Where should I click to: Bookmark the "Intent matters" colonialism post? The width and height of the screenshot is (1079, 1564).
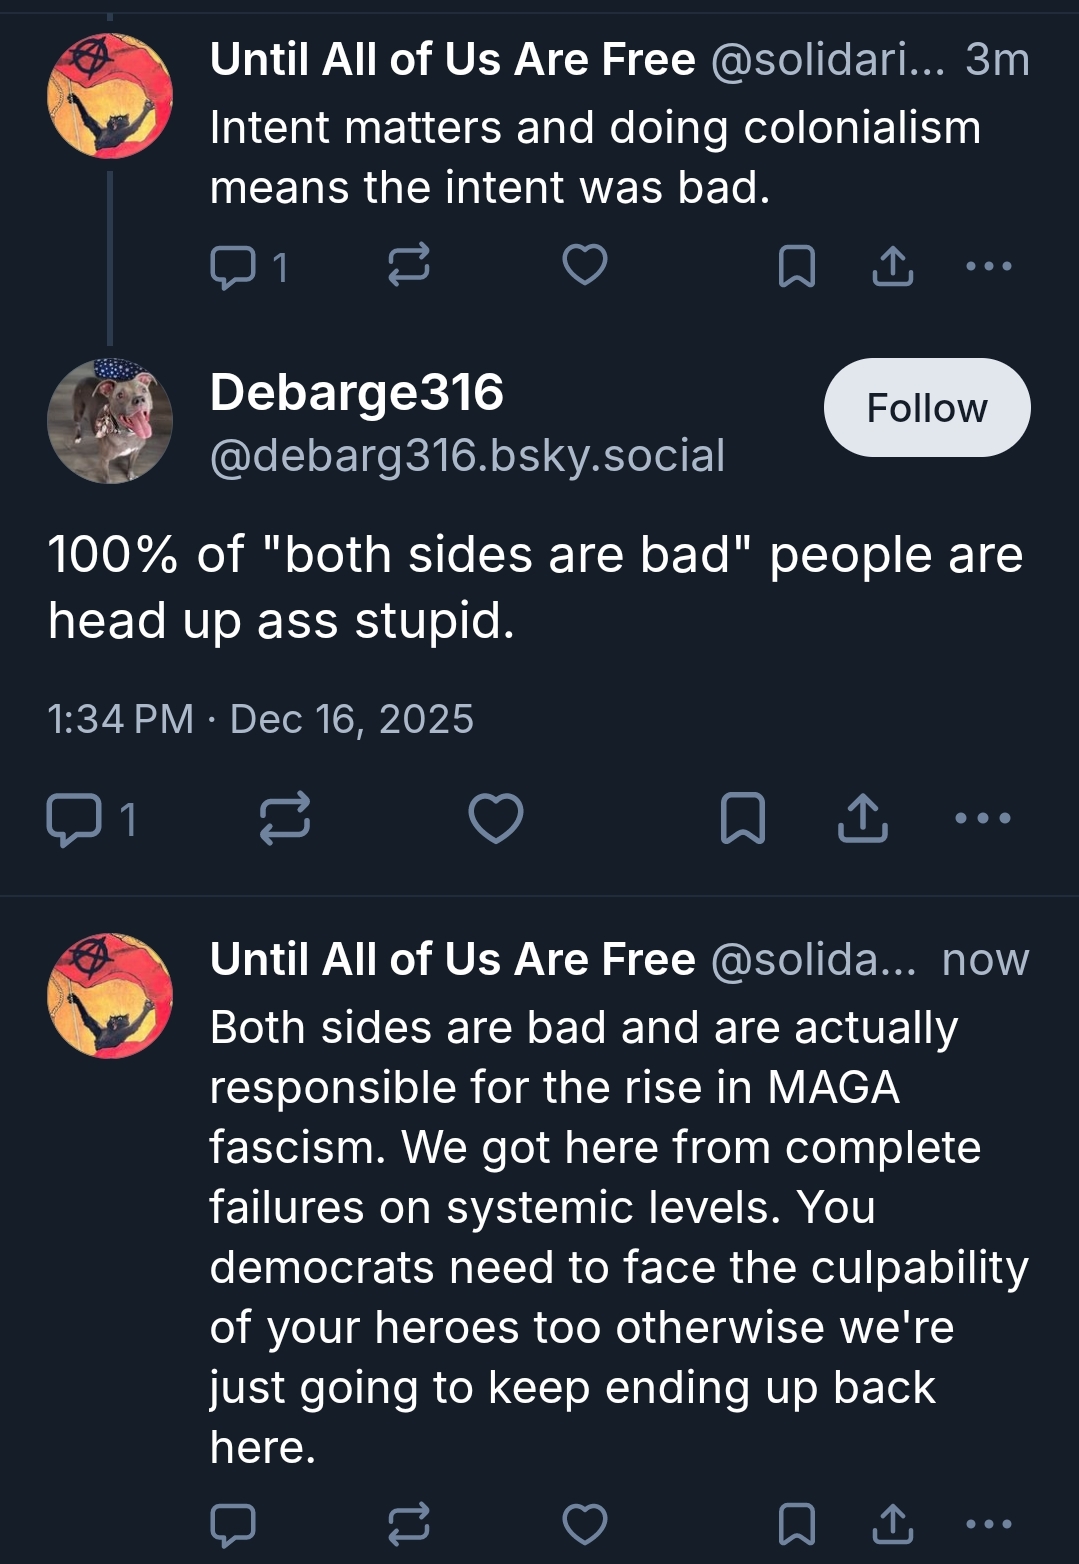tap(796, 267)
